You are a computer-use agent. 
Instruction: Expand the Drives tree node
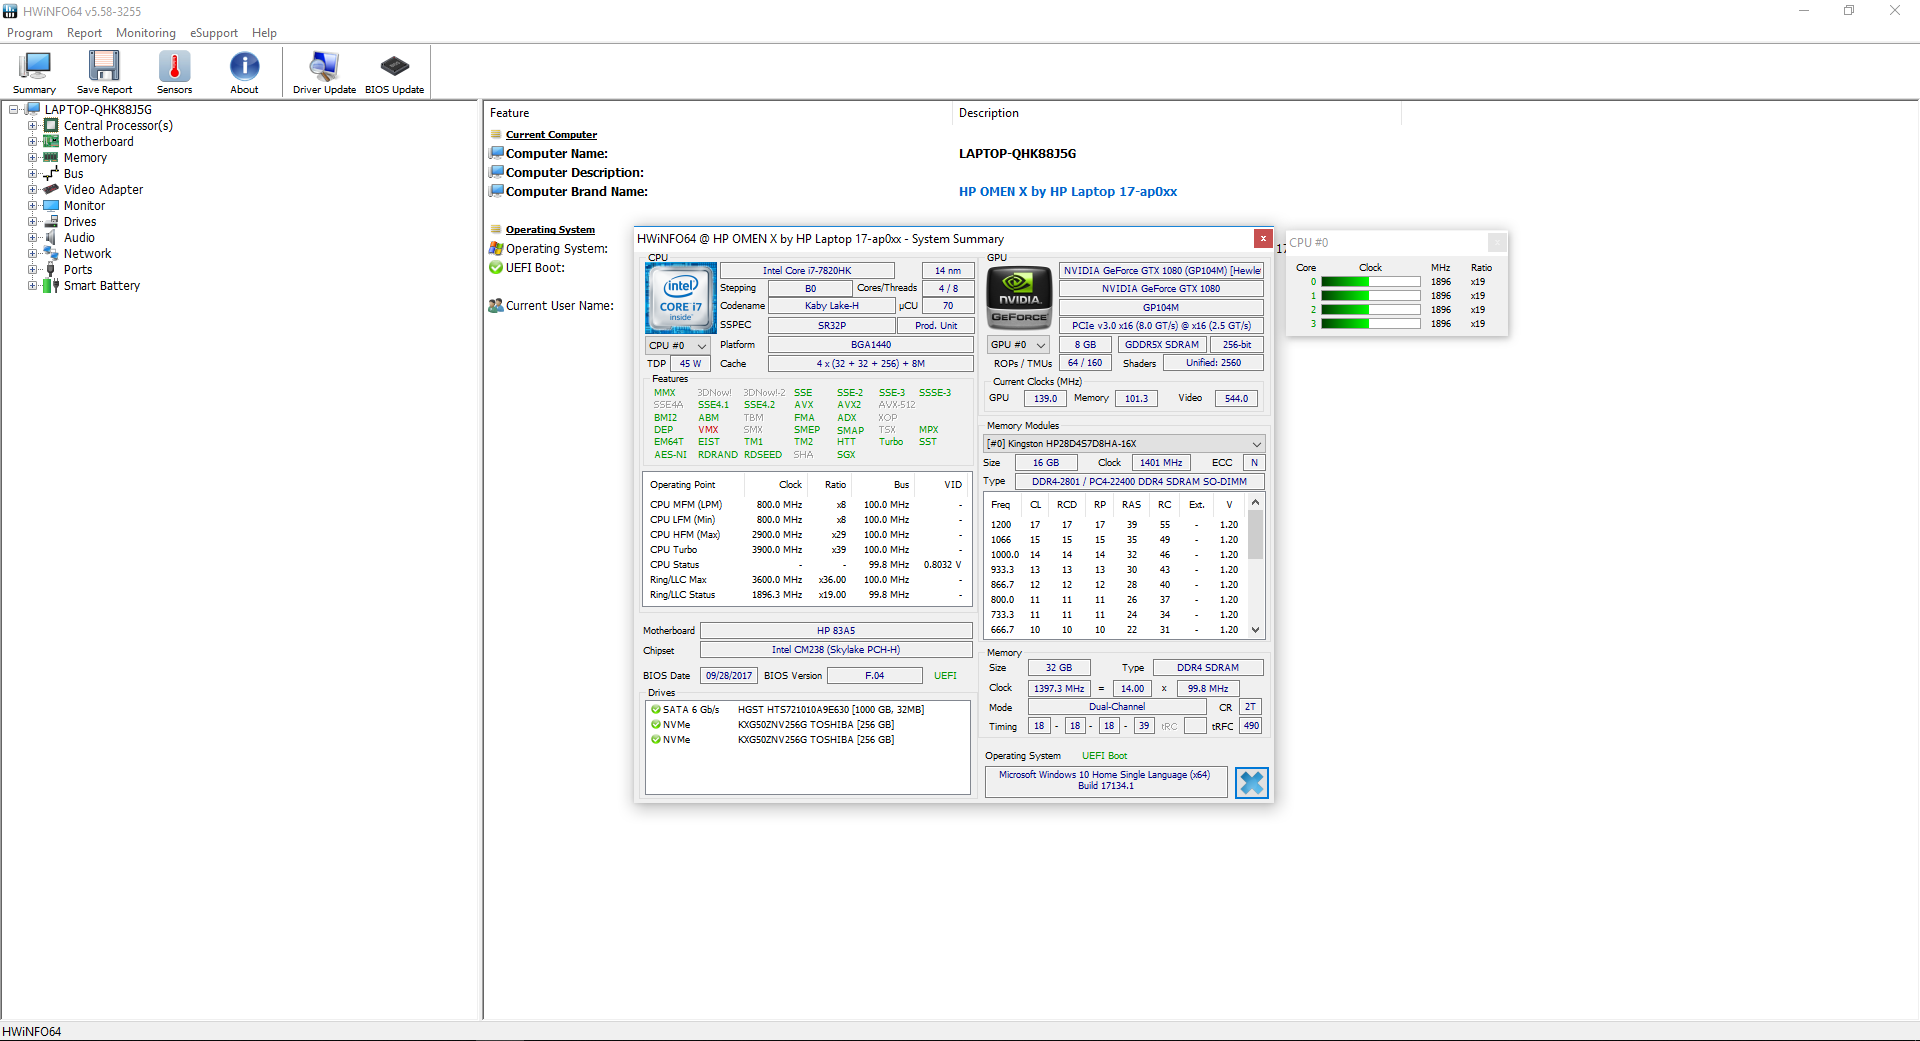[x=33, y=222]
